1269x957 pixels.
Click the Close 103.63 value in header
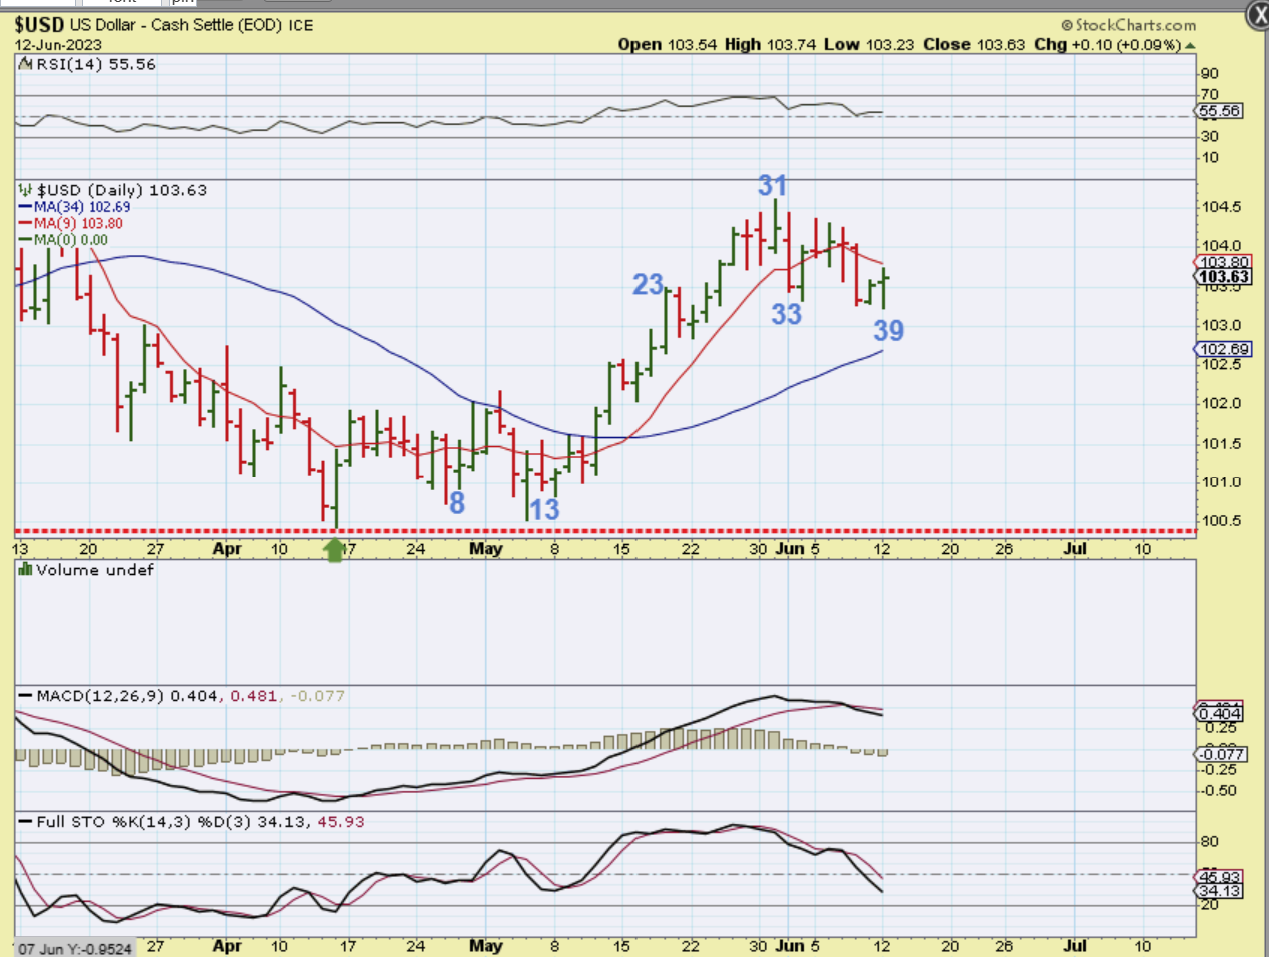coord(974,45)
